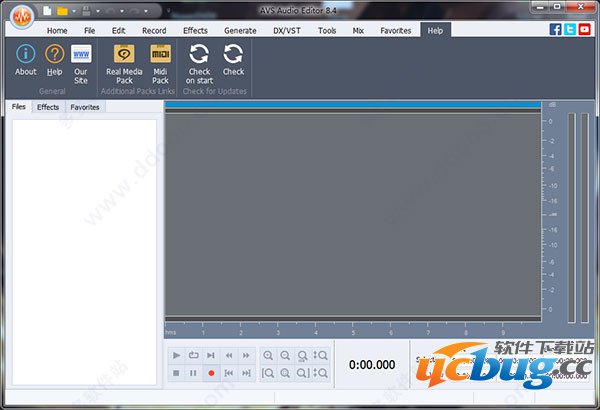
Task: Click the blue overview bar above waveform
Action: pyautogui.click(x=353, y=105)
